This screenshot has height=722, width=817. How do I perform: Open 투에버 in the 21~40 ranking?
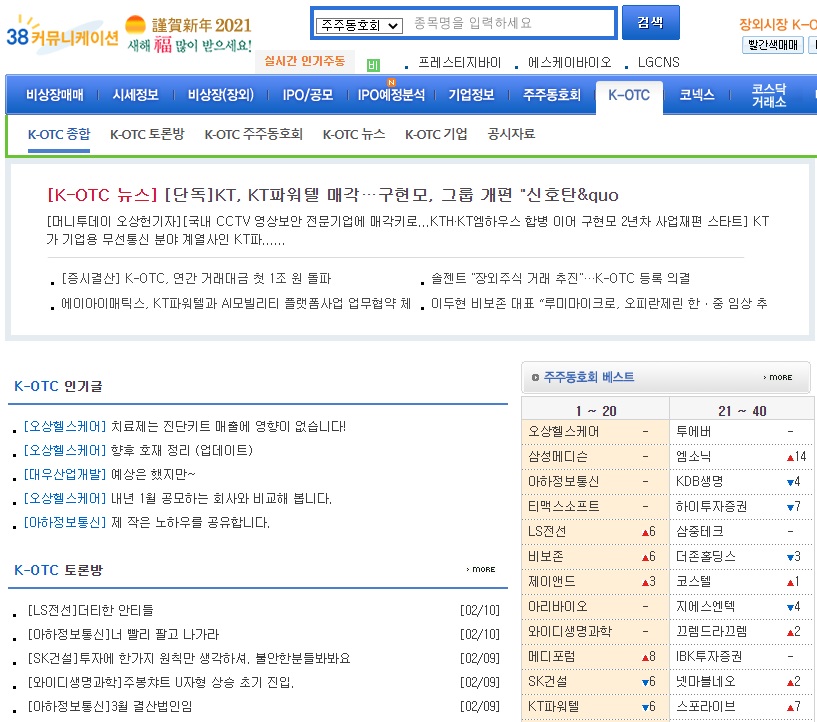click(x=694, y=431)
